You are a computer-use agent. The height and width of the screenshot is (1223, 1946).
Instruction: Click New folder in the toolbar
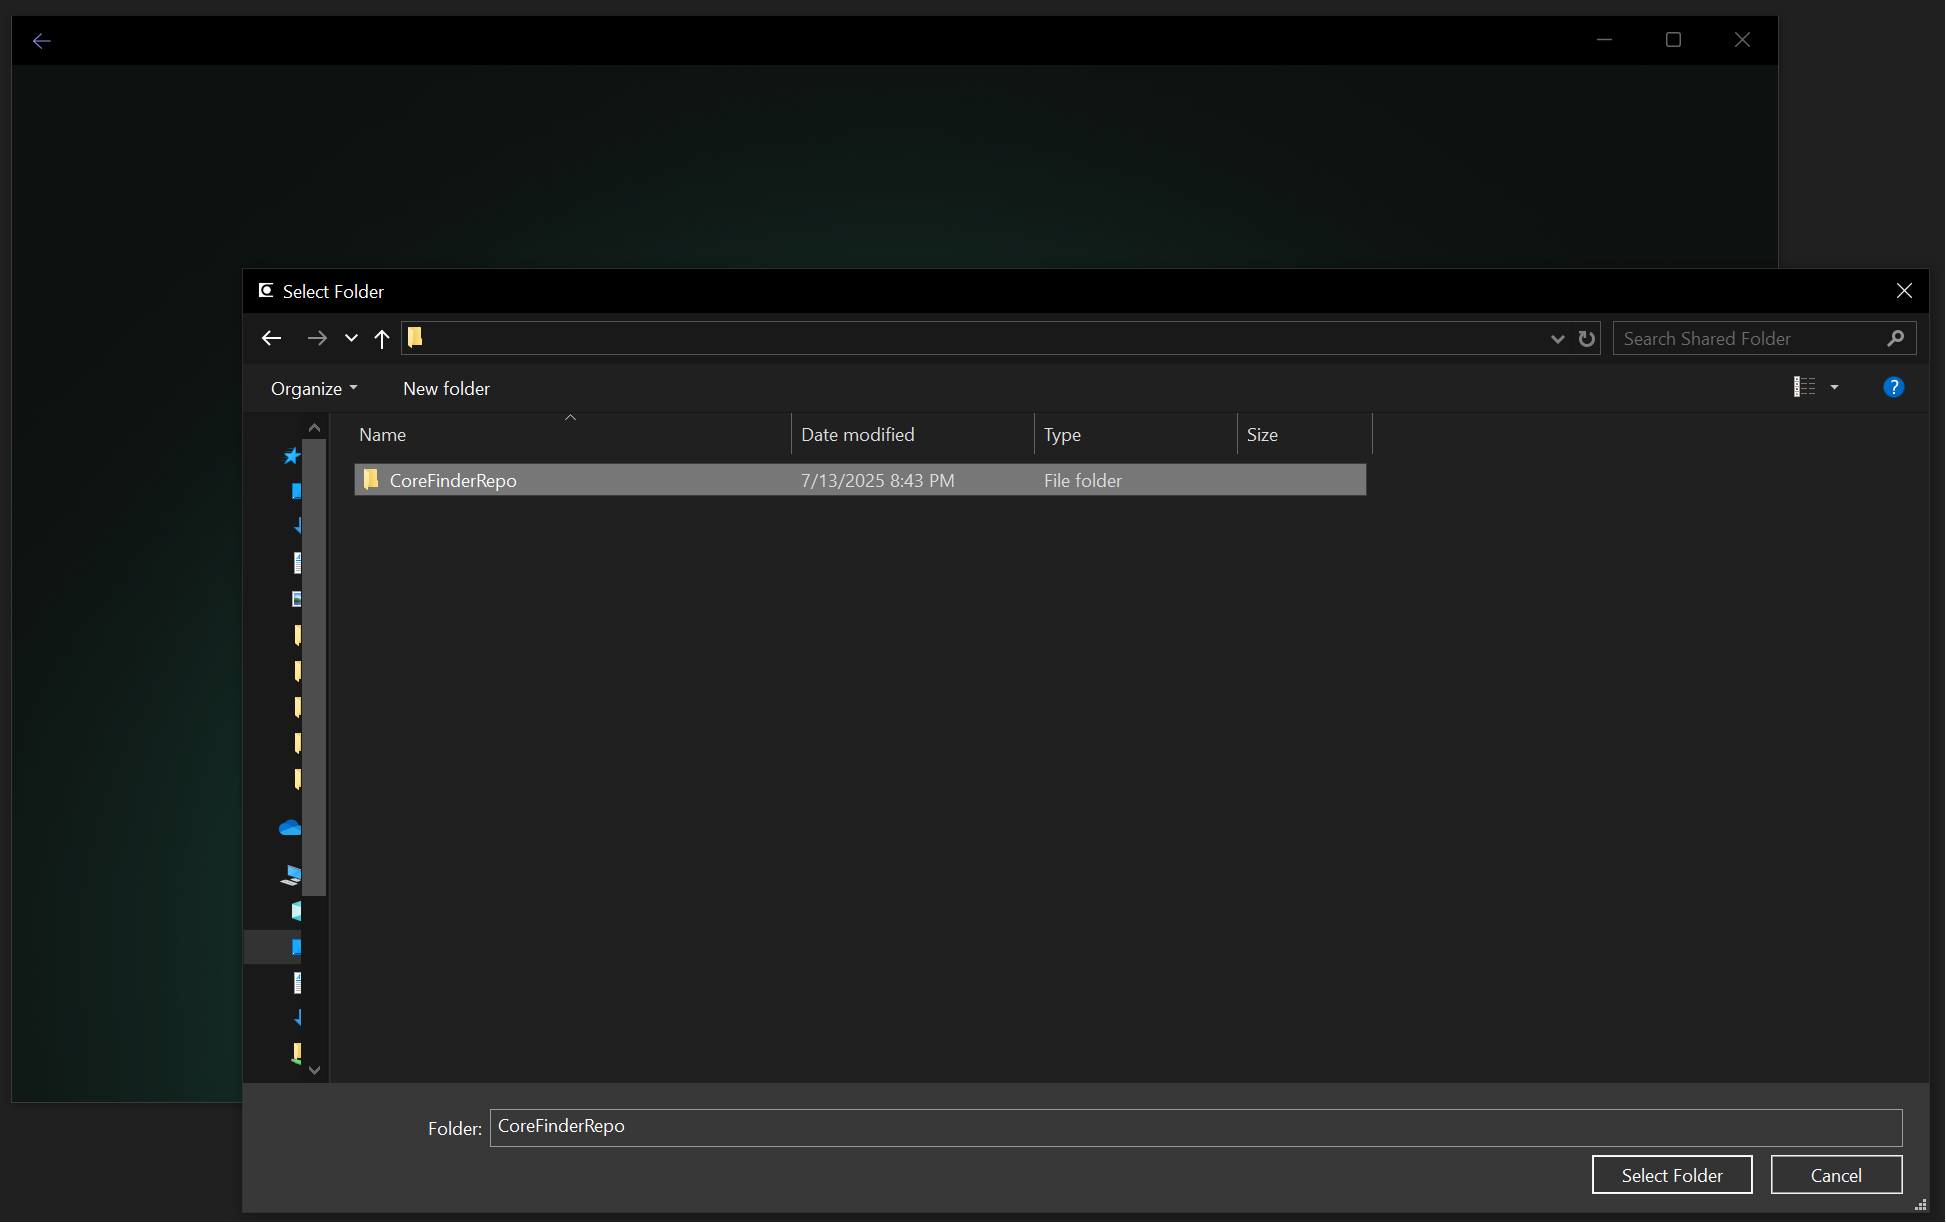click(446, 388)
